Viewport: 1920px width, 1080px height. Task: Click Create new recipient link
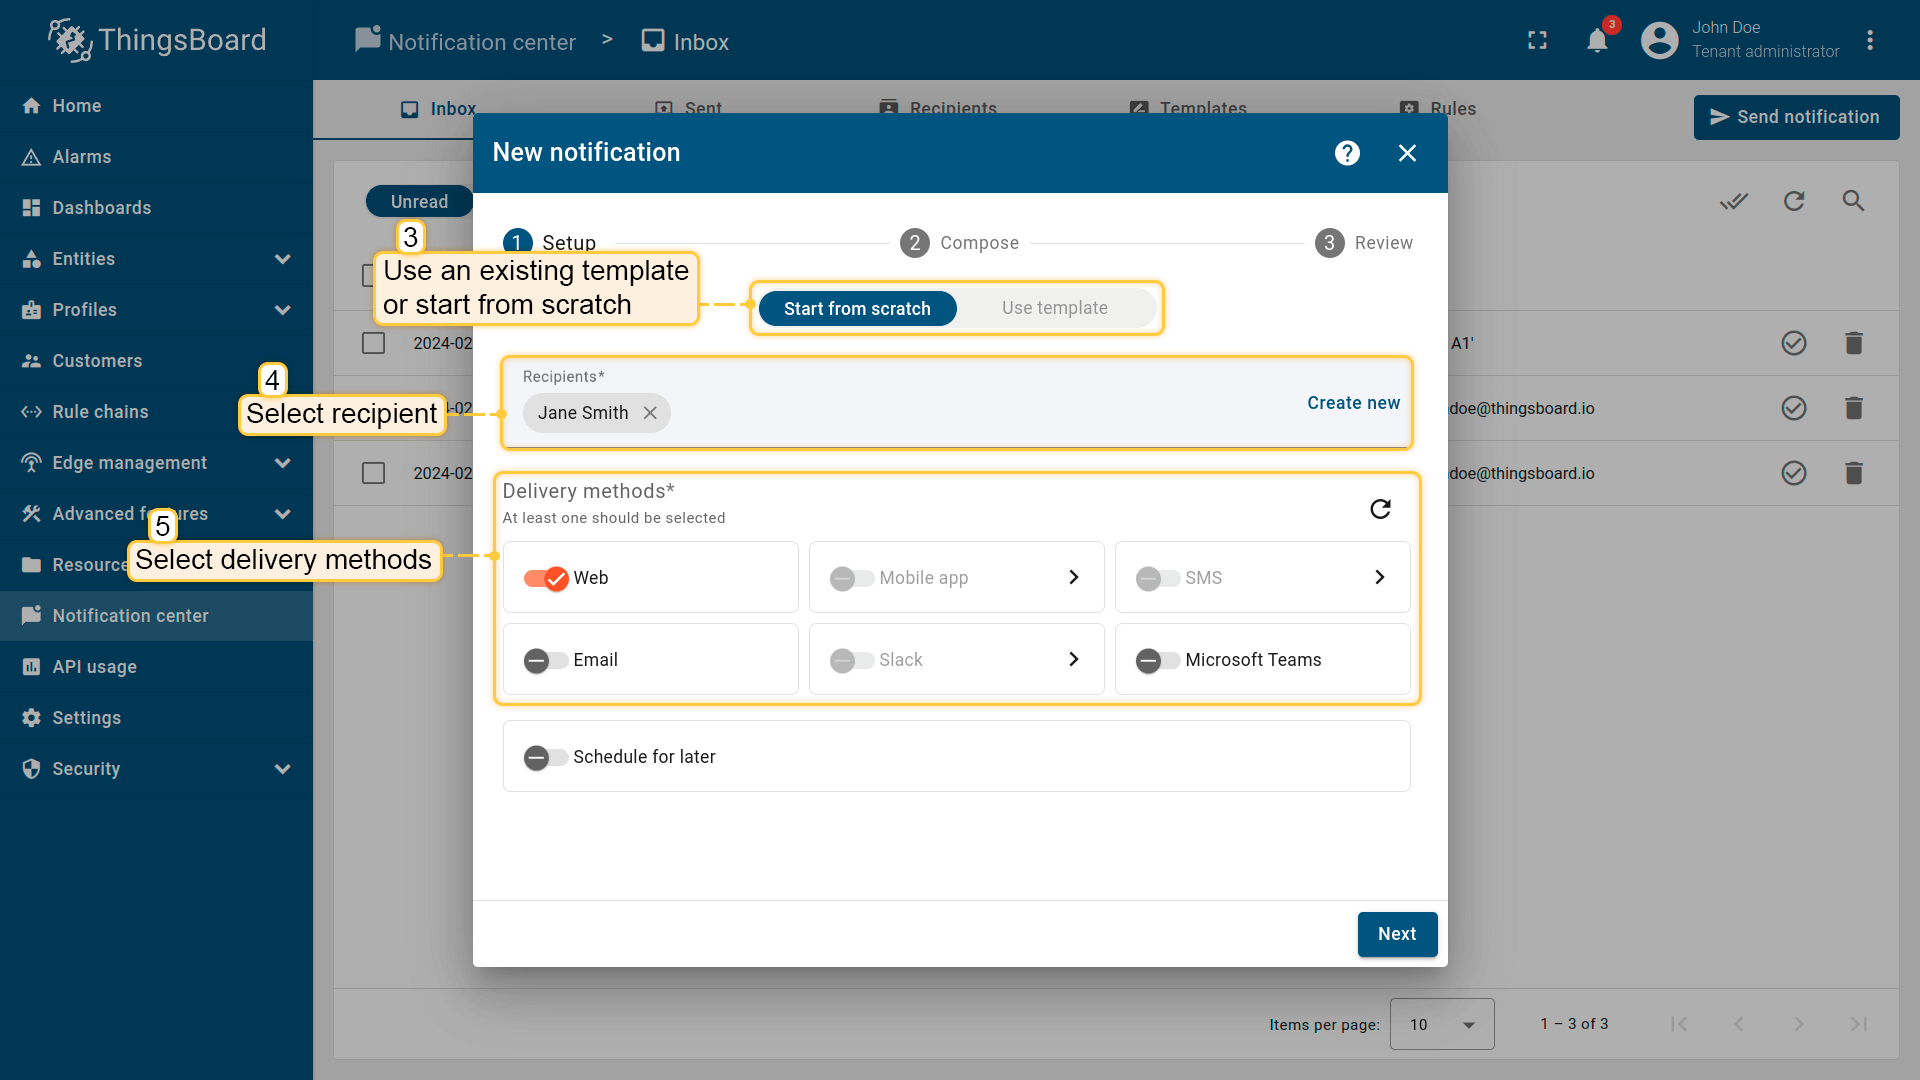point(1353,403)
